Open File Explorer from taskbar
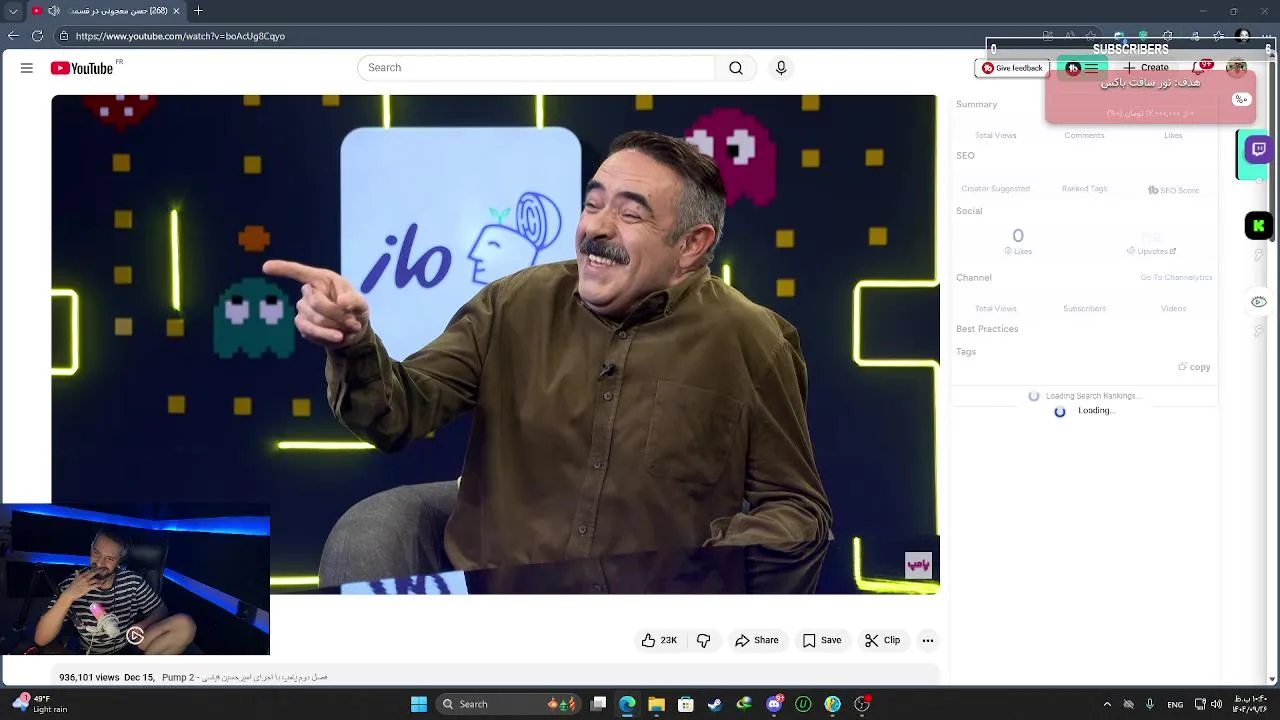This screenshot has width=1280, height=720. coord(656,704)
